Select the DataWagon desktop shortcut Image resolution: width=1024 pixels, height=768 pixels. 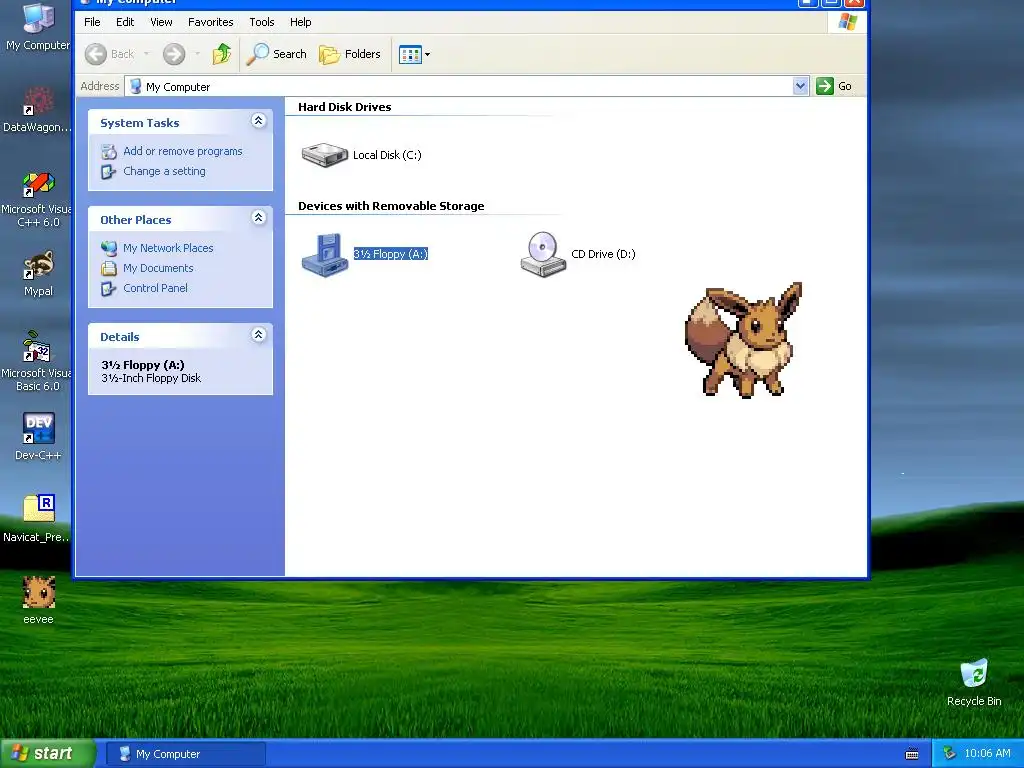click(38, 109)
